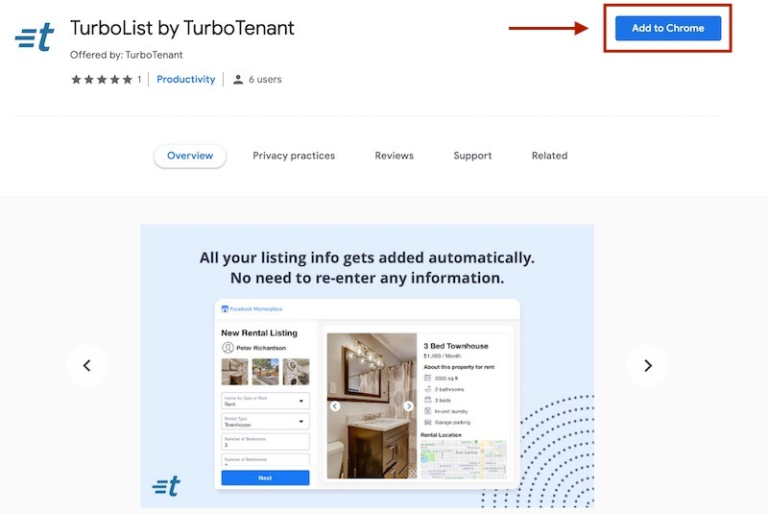The width and height of the screenshot is (768, 514).
Task: Click the 3 Bed Townhouse heading
Action: (x=456, y=346)
